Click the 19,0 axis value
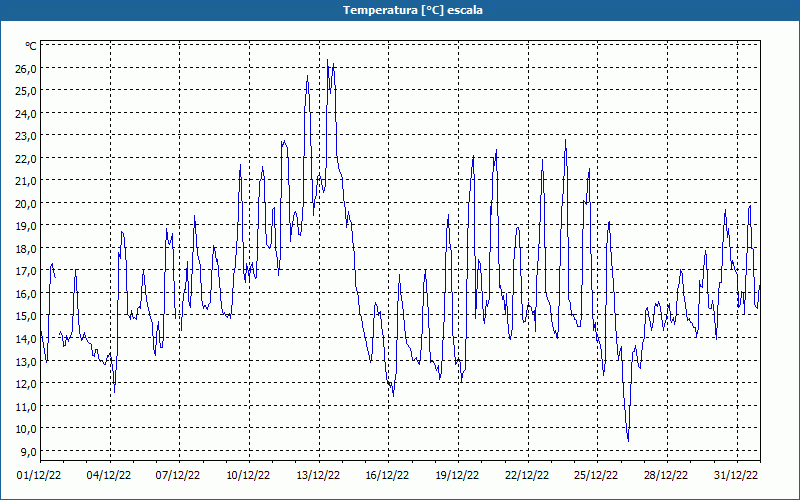 coord(26,226)
